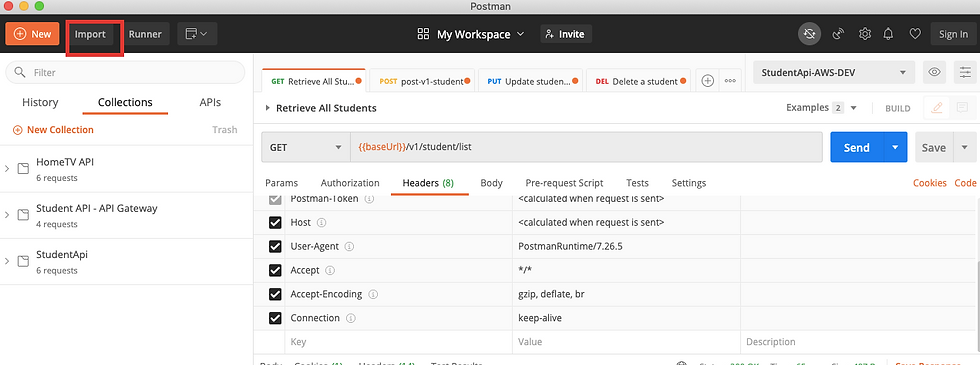Open the notifications bell icon
The width and height of the screenshot is (980, 365).
click(888, 34)
